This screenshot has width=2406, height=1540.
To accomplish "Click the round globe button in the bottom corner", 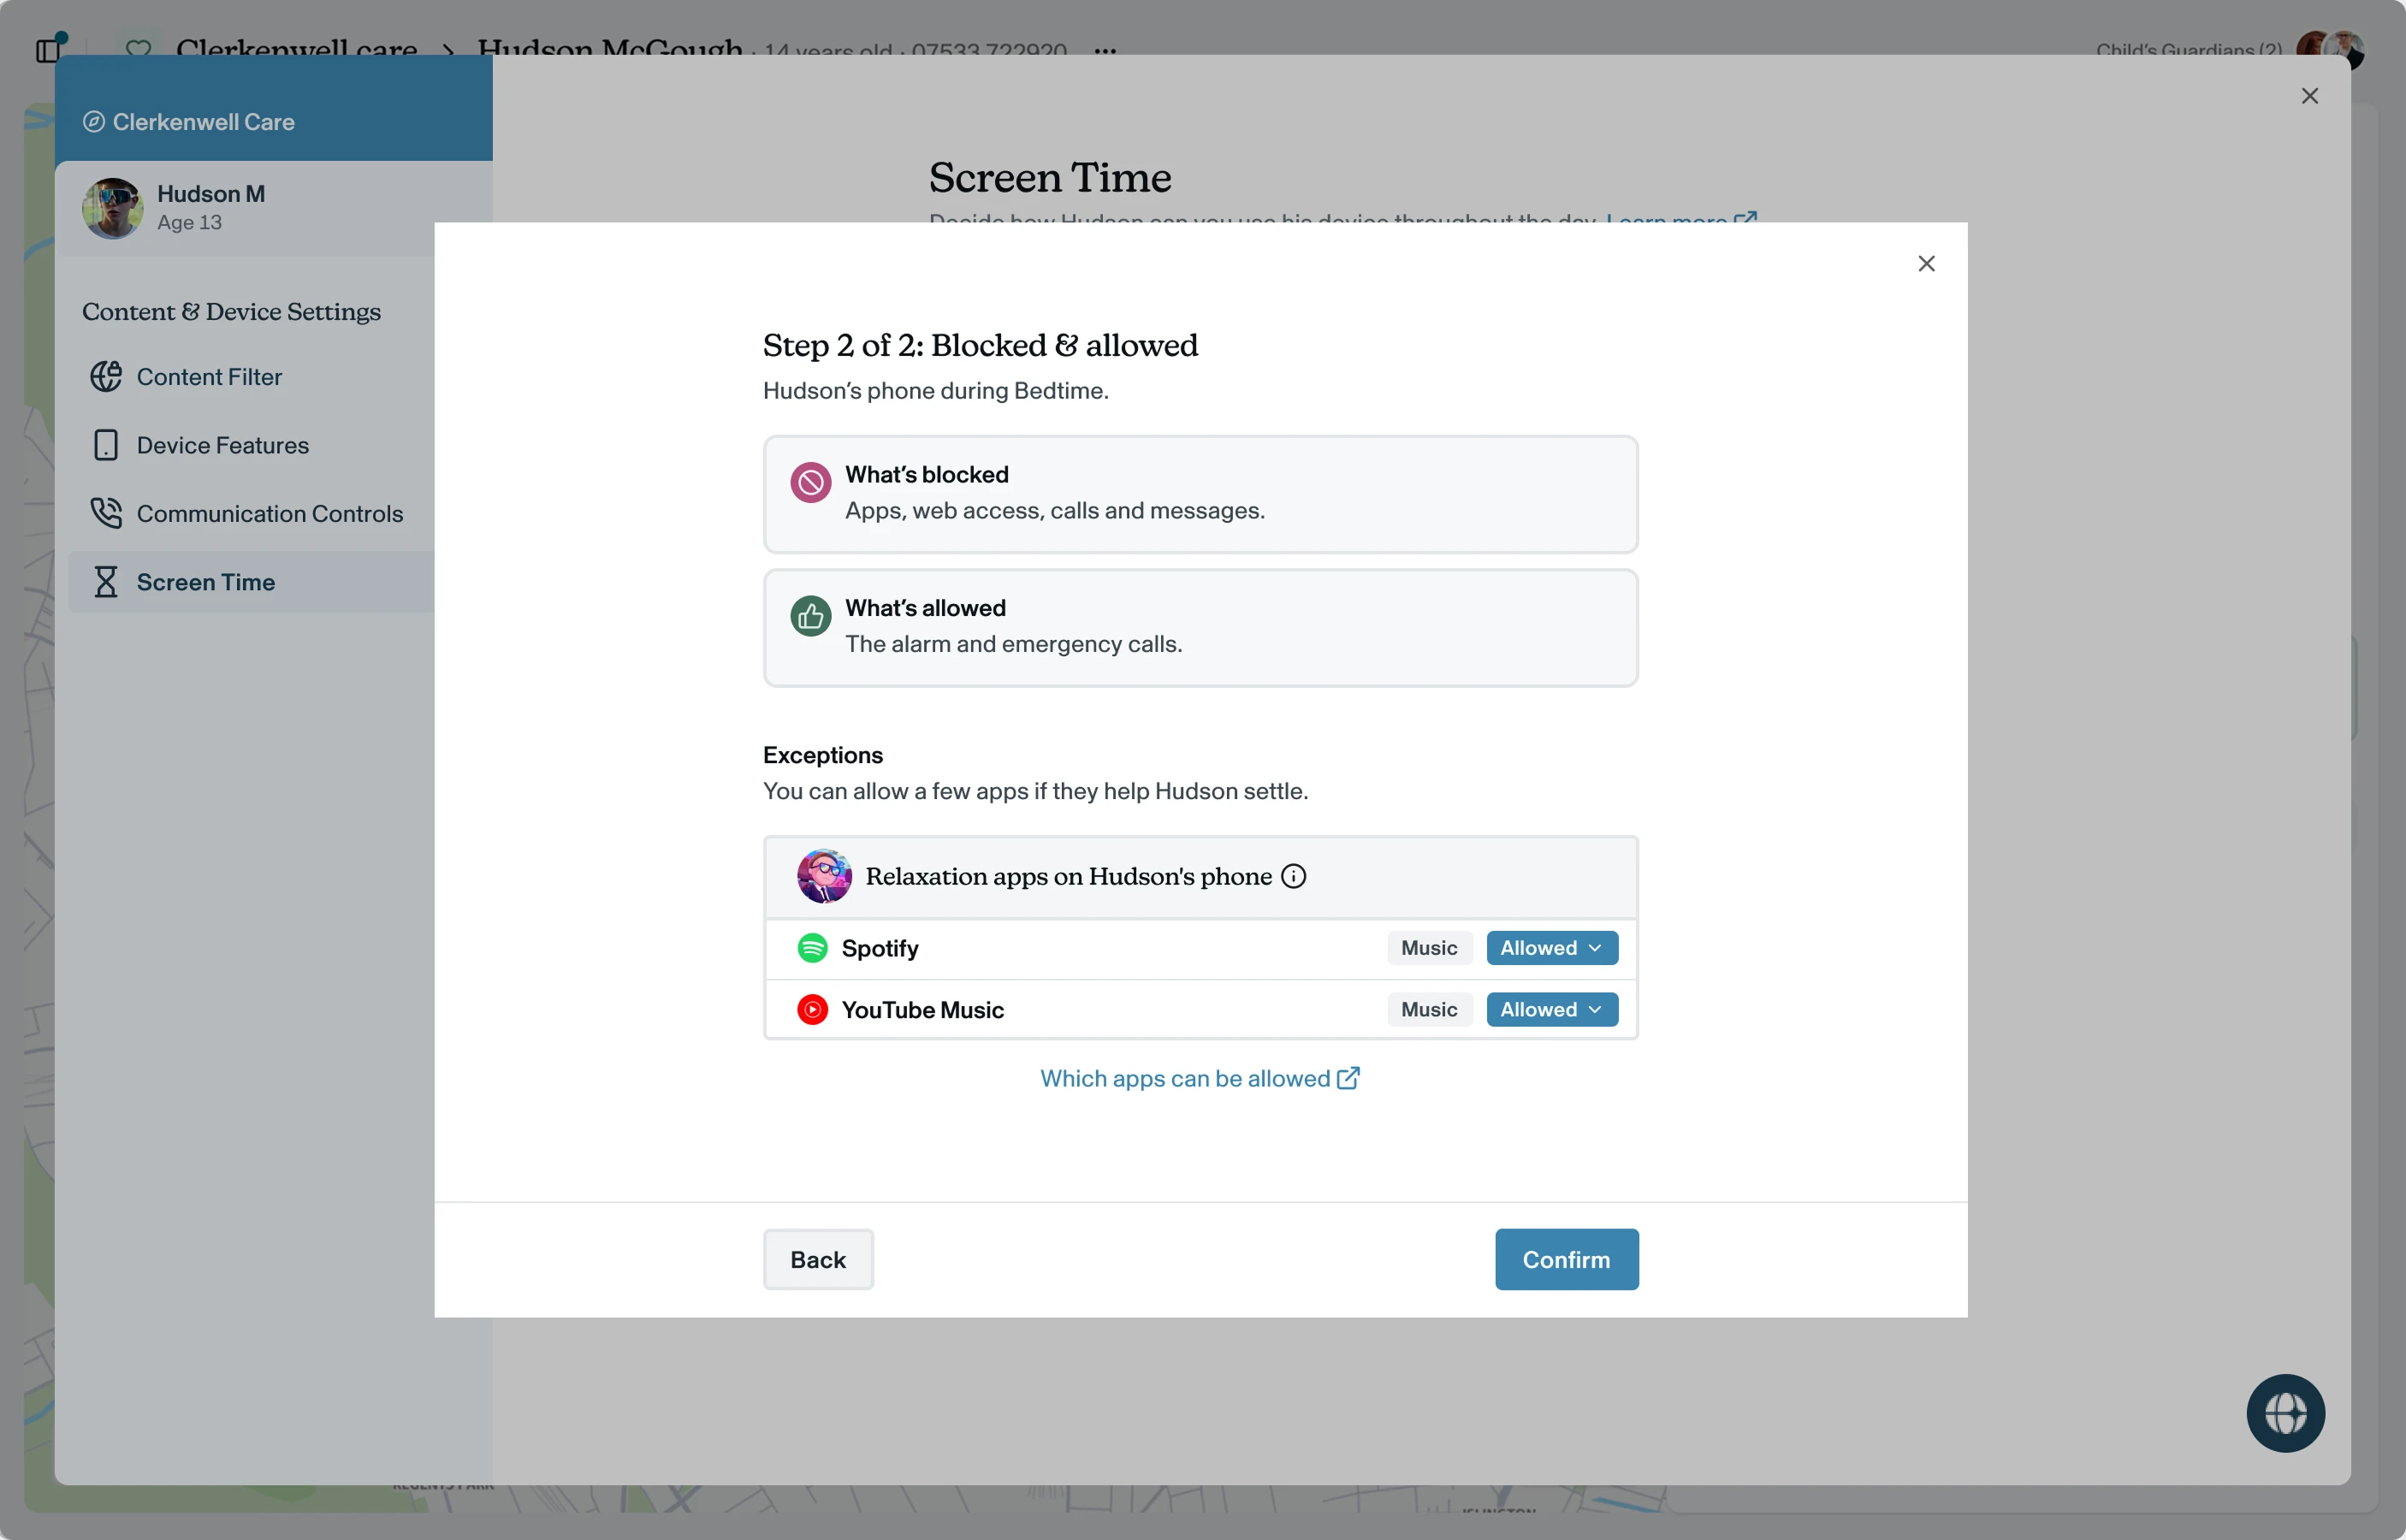I will [x=2285, y=1413].
